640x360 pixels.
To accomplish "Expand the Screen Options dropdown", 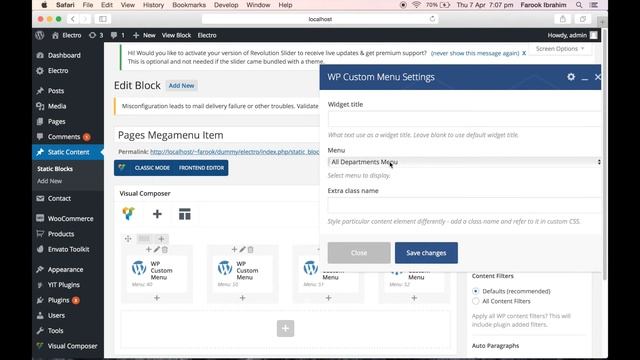I will click(560, 49).
